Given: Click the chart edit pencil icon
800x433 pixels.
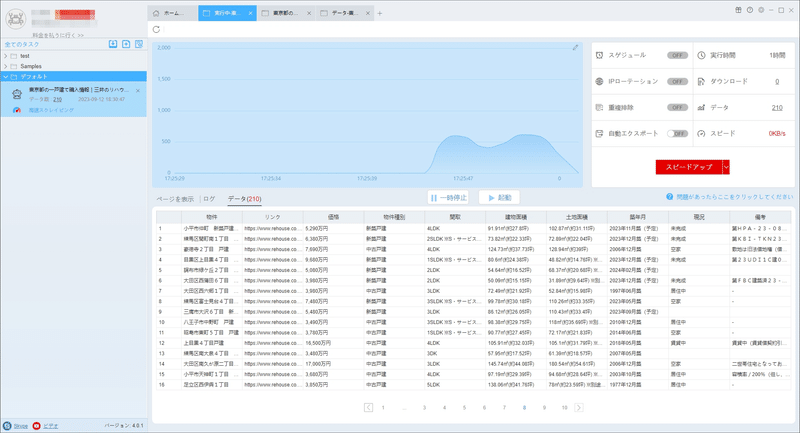Looking at the screenshot, I should click(575, 47).
